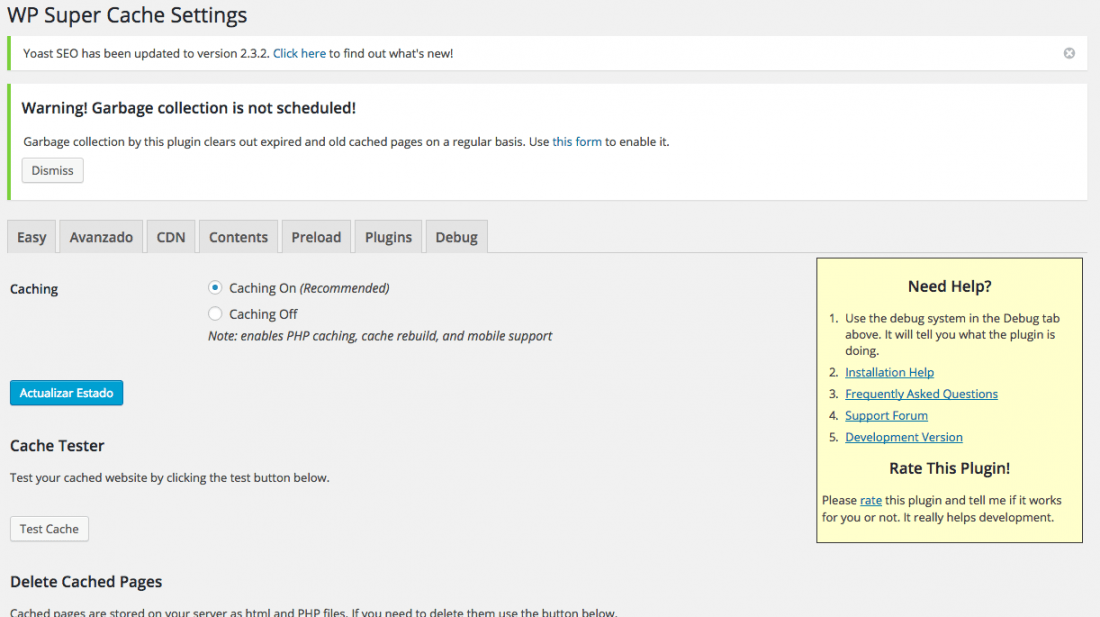Visit Frequently Asked Questions

pyautogui.click(x=921, y=394)
